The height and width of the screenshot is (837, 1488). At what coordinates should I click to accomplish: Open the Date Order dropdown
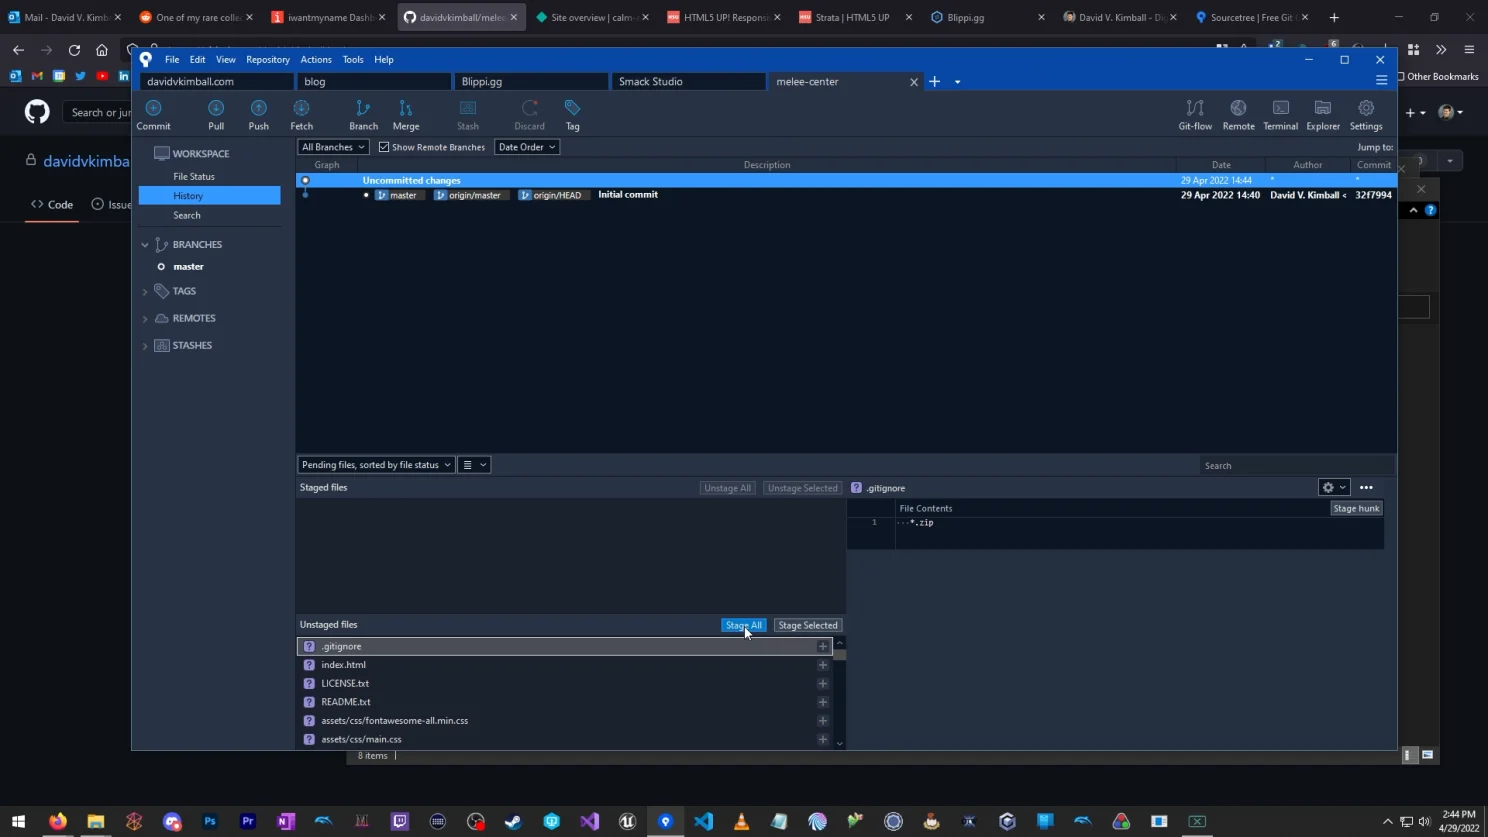click(526, 147)
